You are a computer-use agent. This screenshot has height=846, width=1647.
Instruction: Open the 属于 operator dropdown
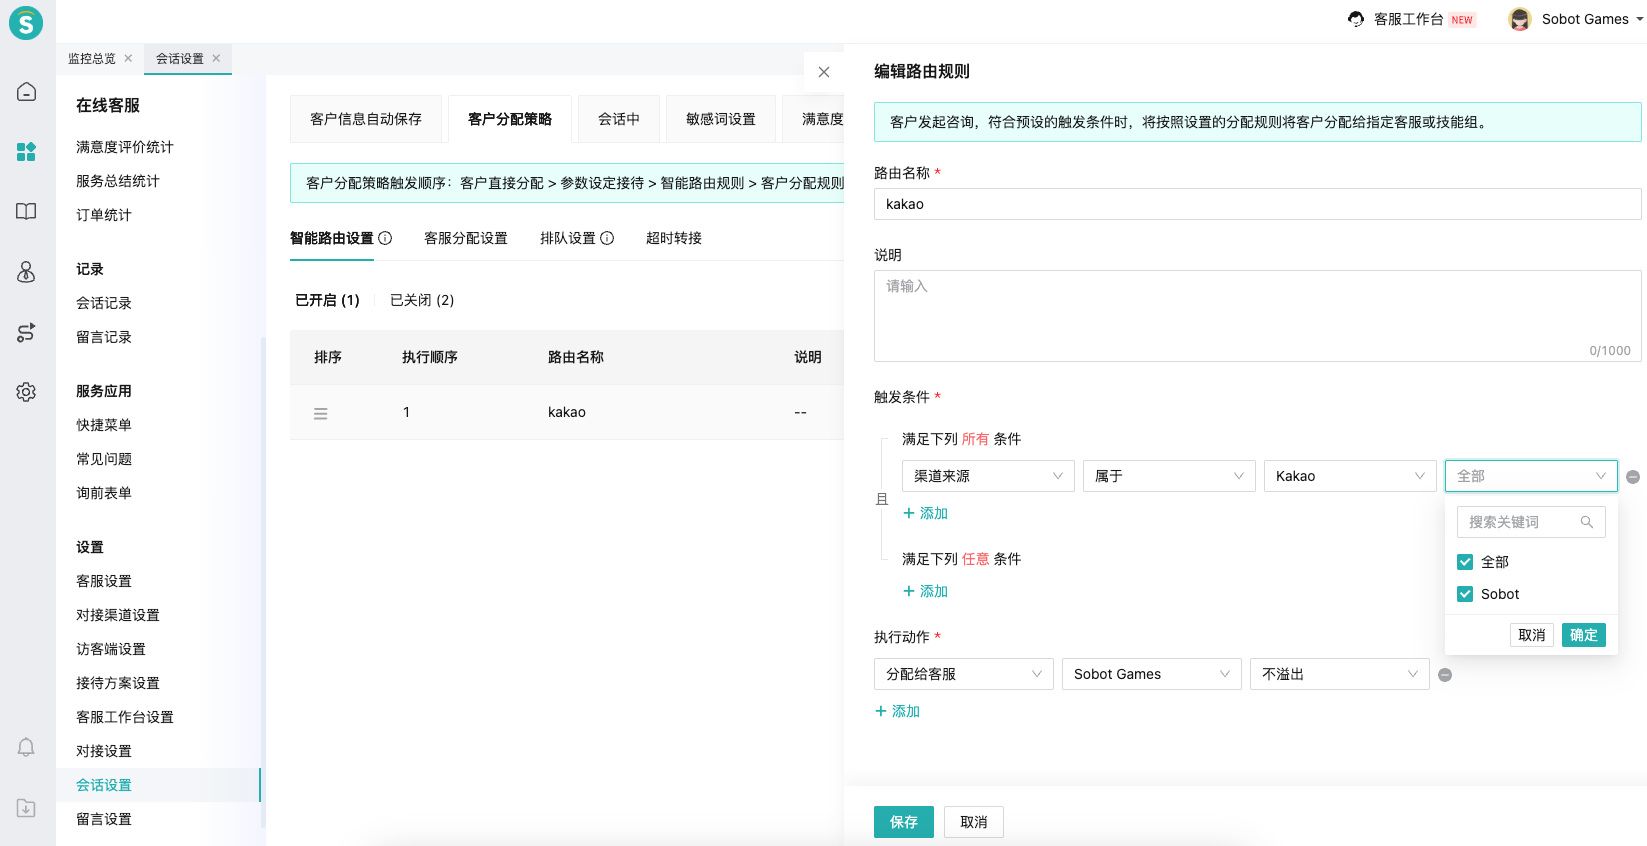pos(1169,476)
